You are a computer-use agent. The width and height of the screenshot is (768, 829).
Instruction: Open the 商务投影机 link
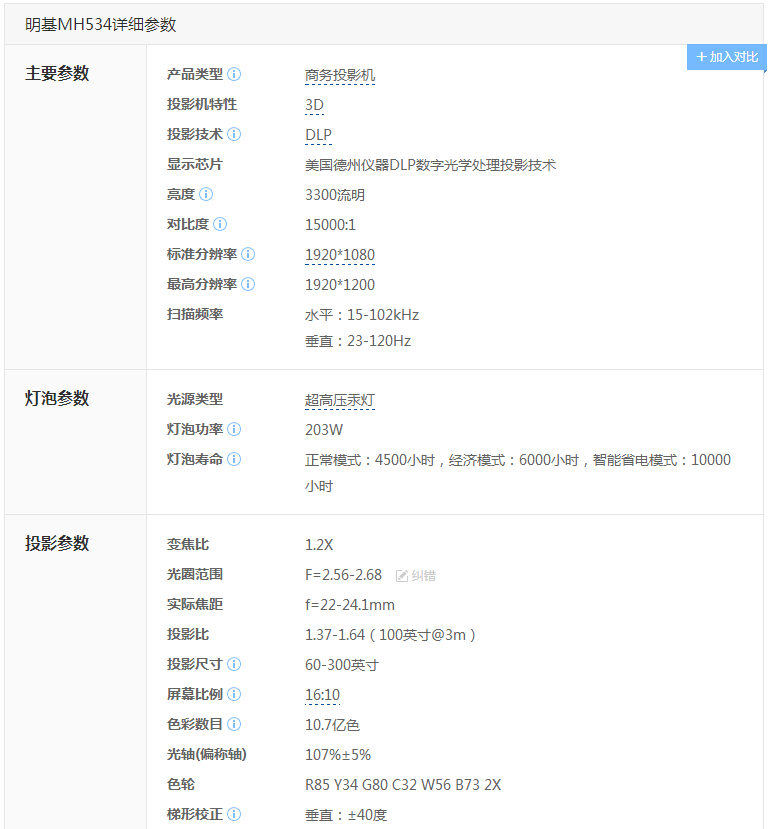(x=340, y=75)
